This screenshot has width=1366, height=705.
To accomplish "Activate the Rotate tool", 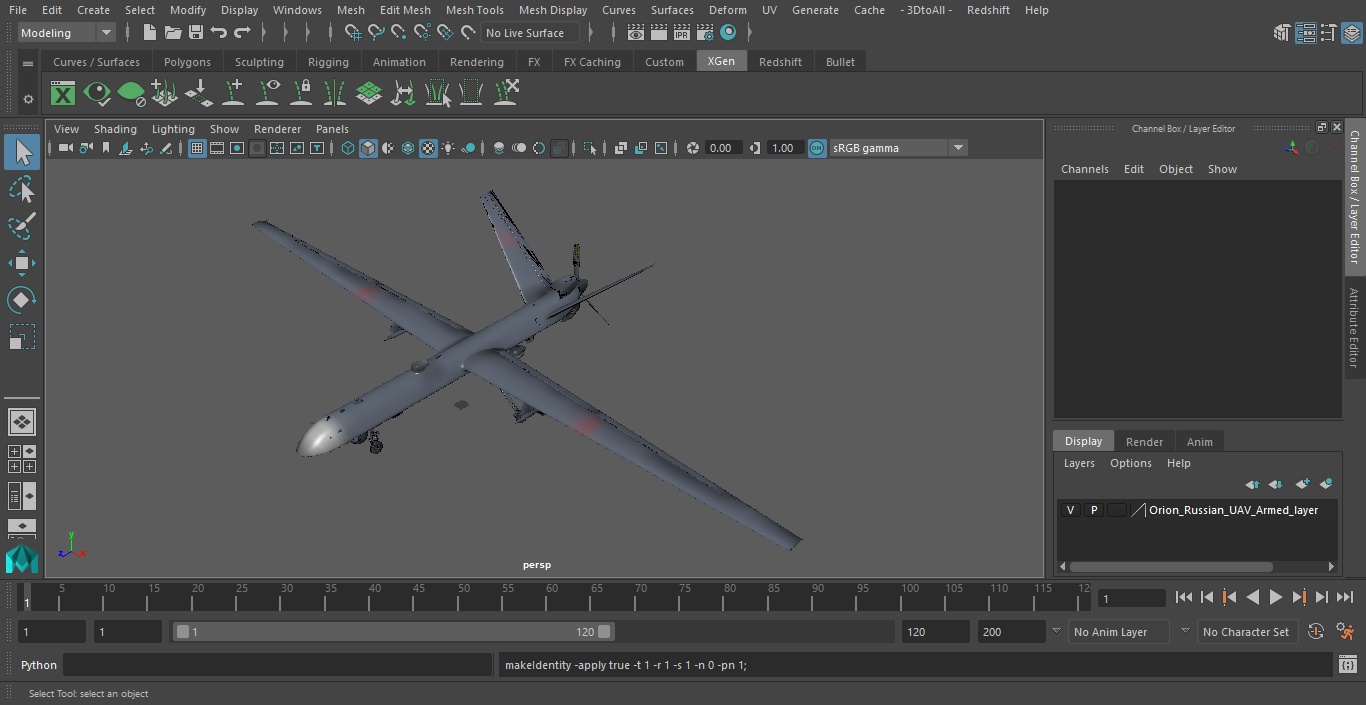I will 22,300.
